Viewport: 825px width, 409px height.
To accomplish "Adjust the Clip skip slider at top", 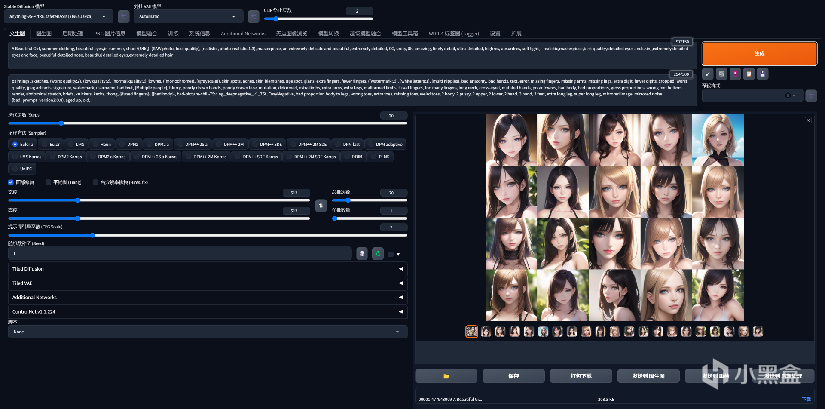I will click(319, 19).
